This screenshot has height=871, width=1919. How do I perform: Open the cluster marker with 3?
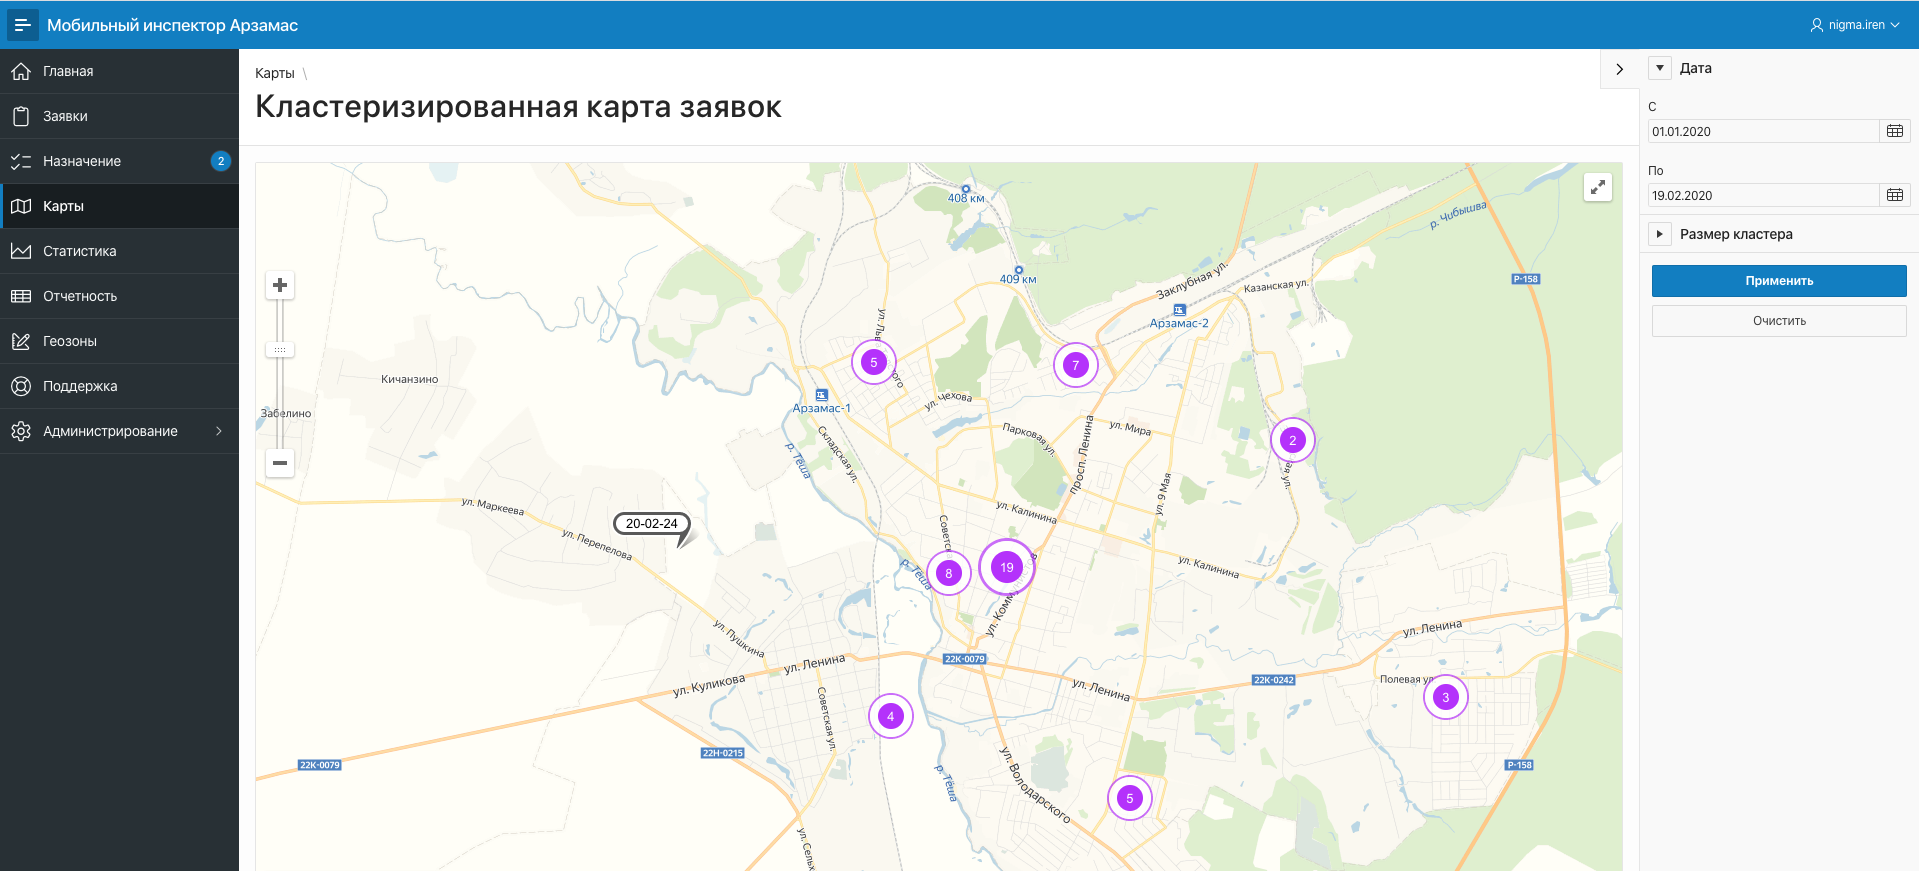click(x=1446, y=697)
